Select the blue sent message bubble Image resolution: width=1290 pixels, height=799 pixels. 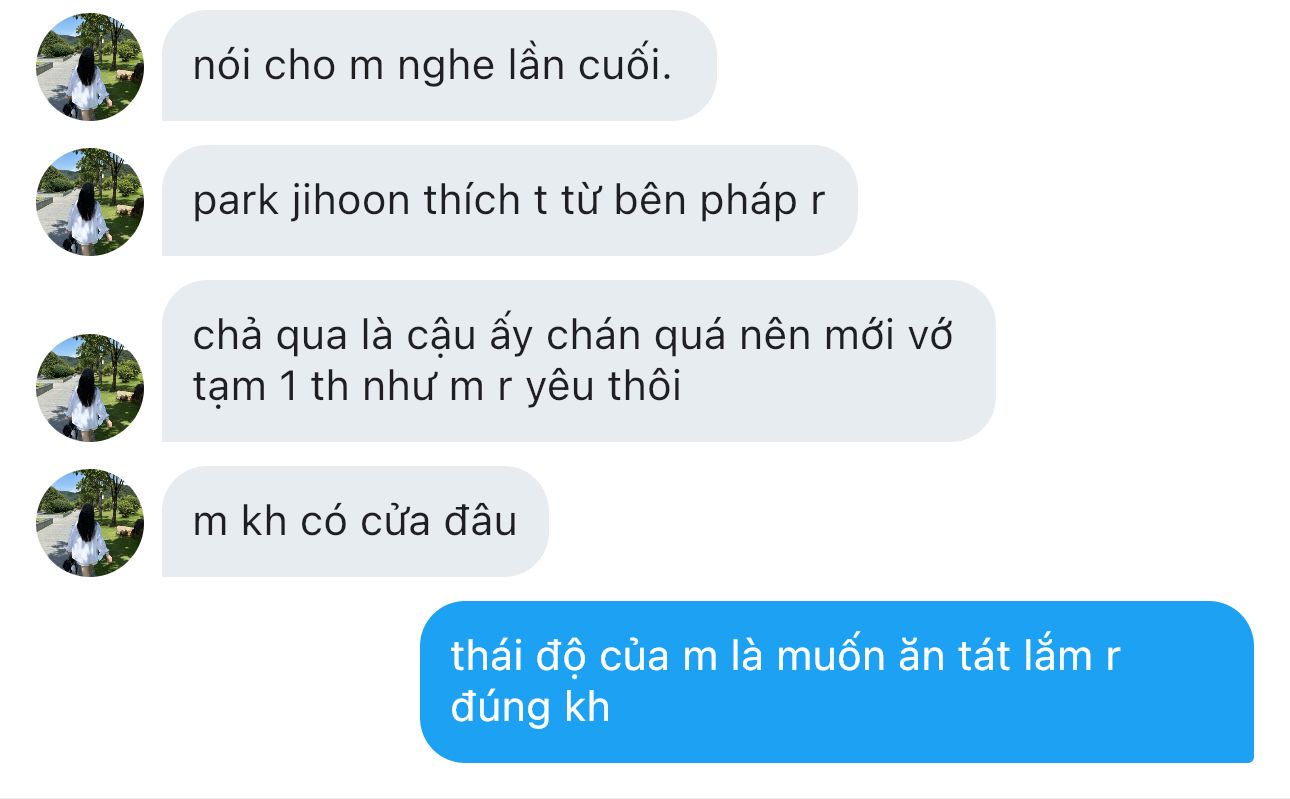[837, 682]
